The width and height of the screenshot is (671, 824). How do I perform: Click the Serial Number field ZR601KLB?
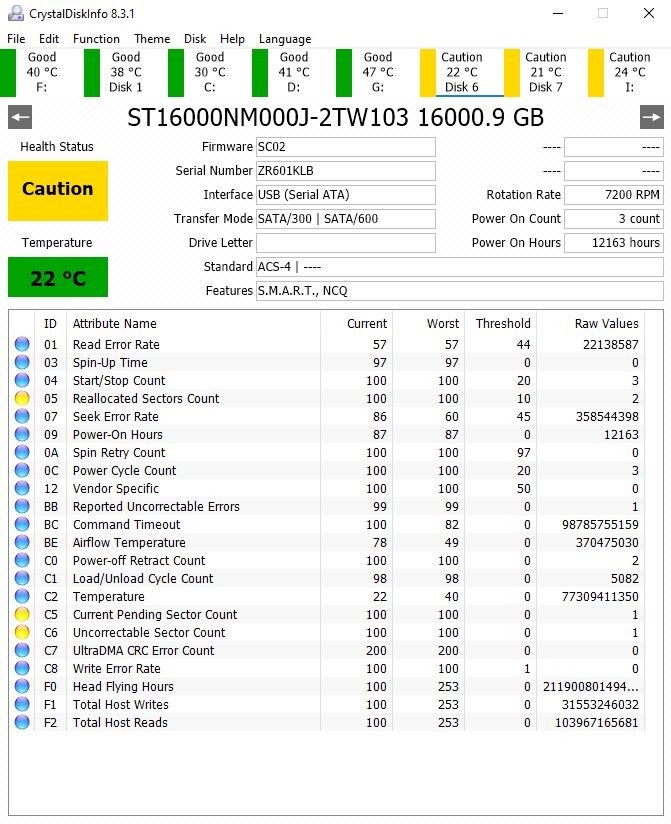346,171
